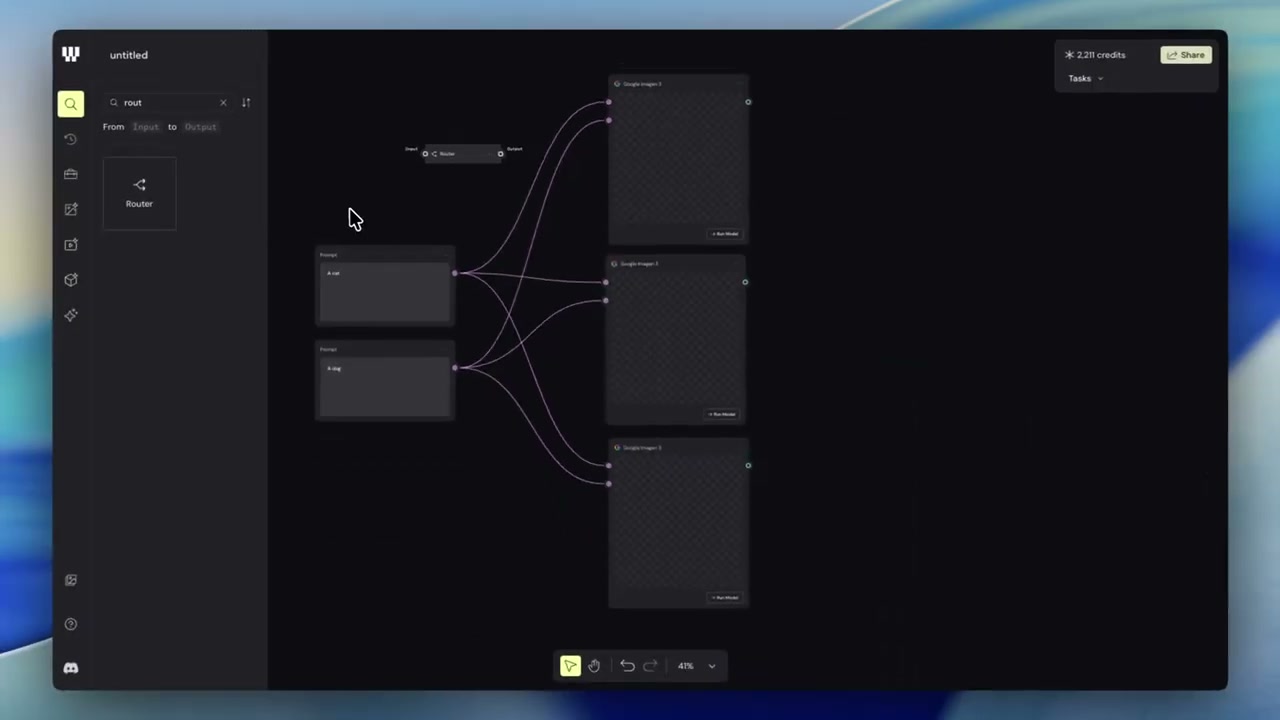The width and height of the screenshot is (1280, 720).
Task: Activate the select pointer tool
Action: 570,666
